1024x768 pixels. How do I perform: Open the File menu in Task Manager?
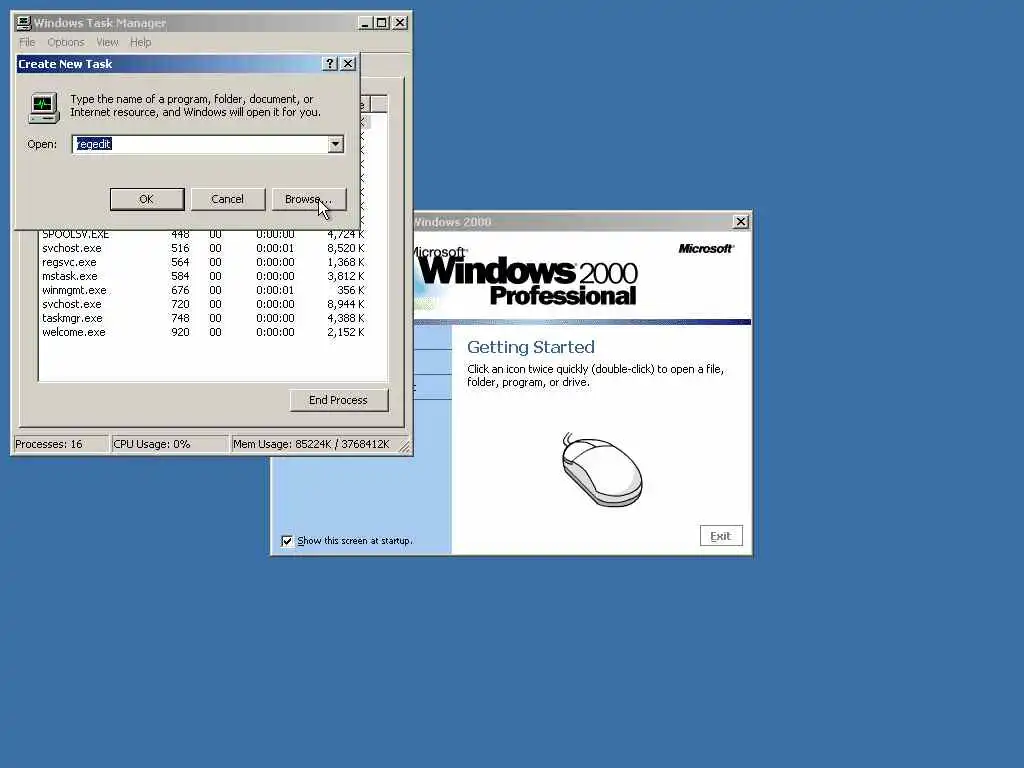coord(27,42)
